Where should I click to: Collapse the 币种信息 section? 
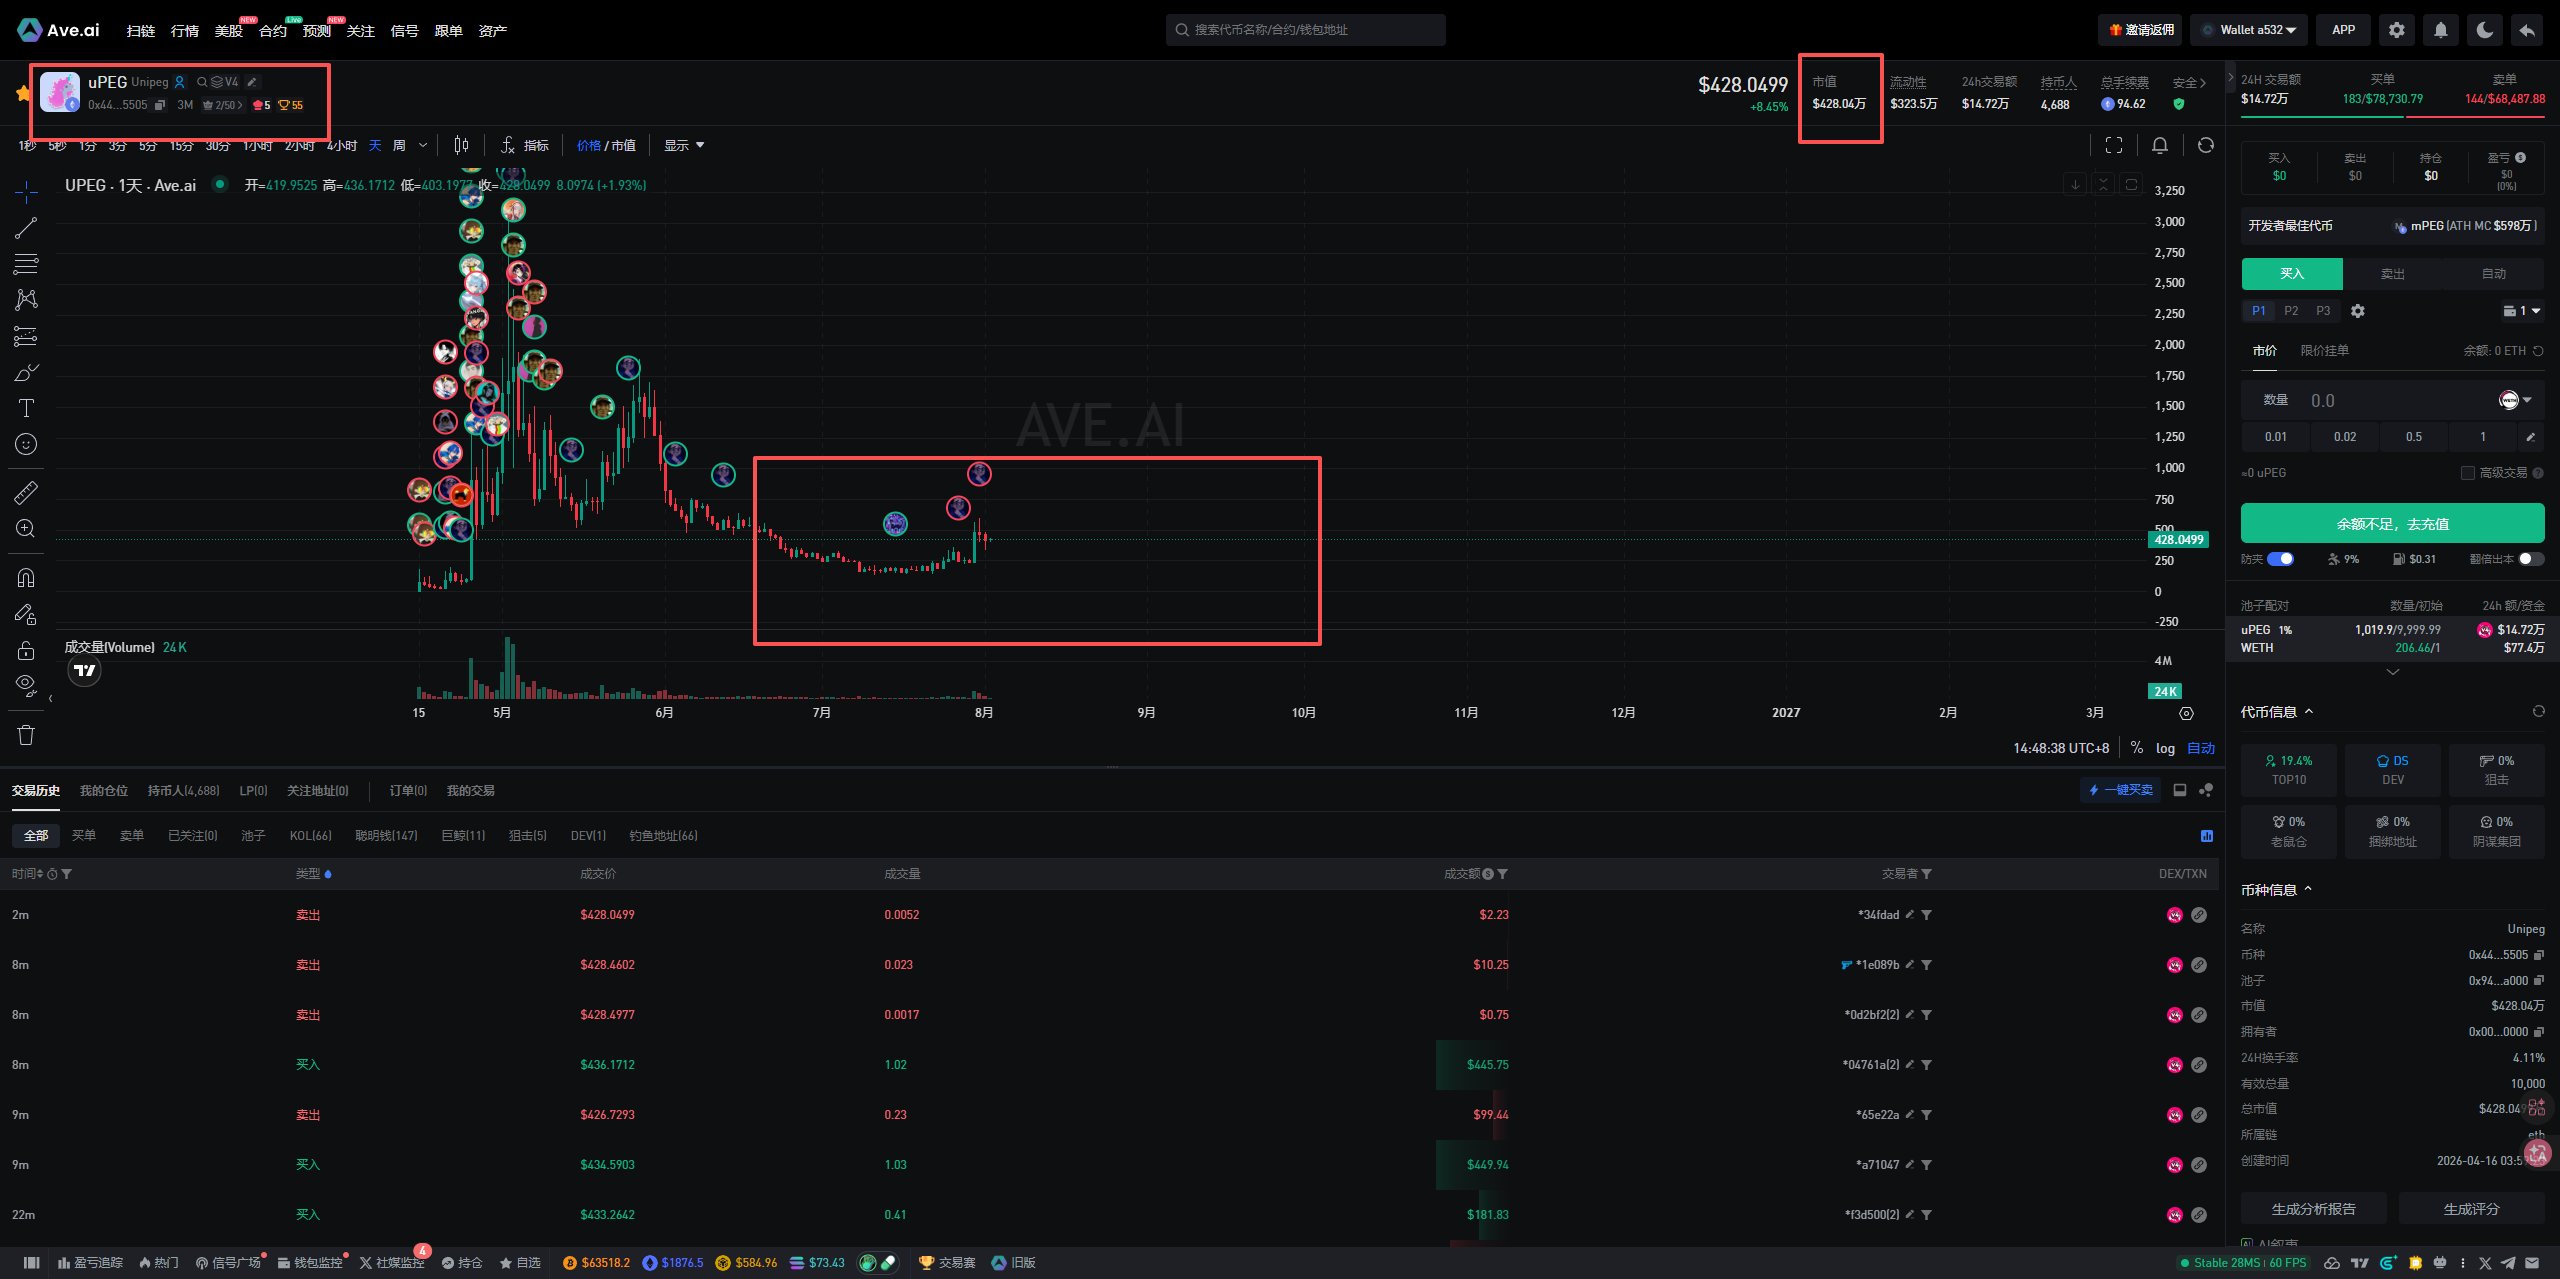coord(2308,889)
